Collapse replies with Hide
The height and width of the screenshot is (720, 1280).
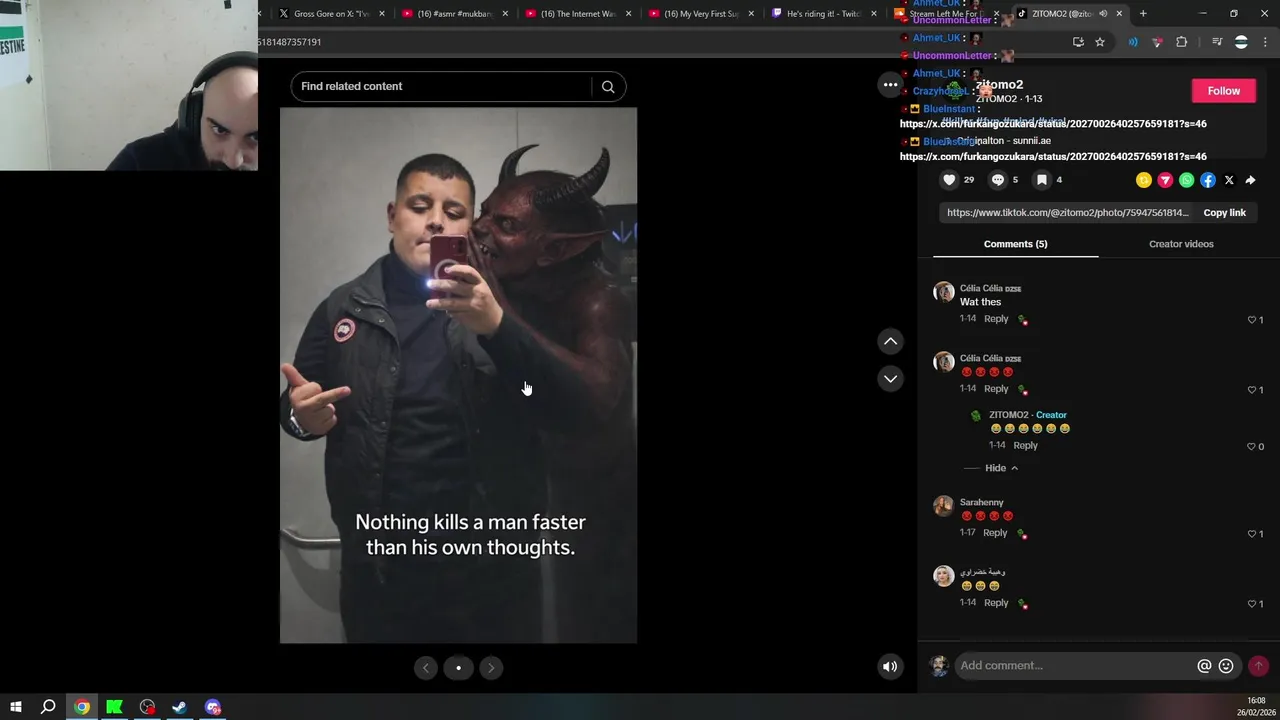click(1001, 468)
